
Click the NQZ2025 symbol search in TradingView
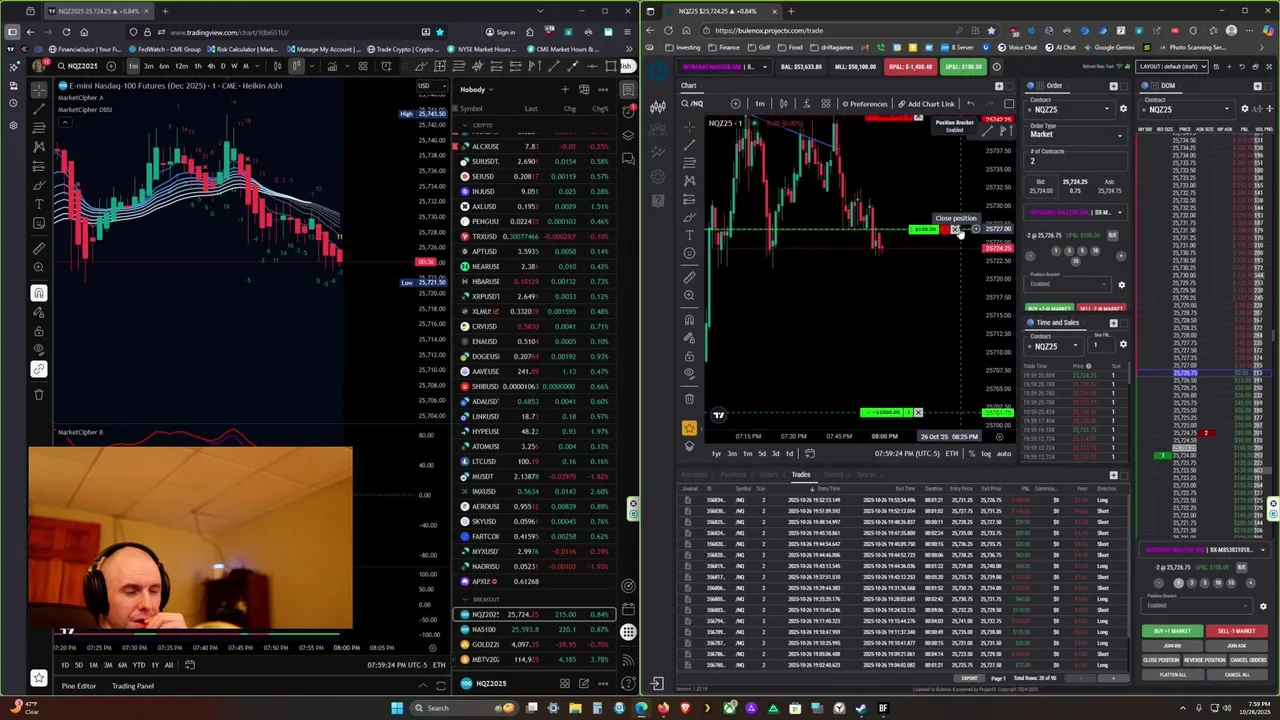pyautogui.click(x=82, y=66)
